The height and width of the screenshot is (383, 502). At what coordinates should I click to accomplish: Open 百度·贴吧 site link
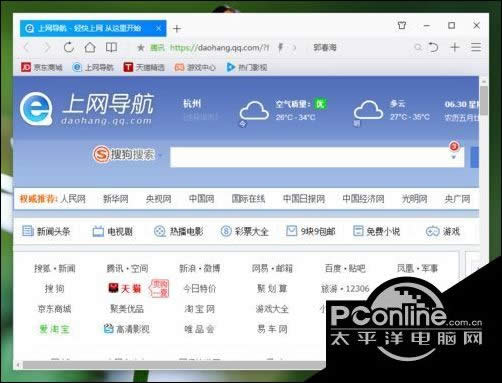(345, 268)
